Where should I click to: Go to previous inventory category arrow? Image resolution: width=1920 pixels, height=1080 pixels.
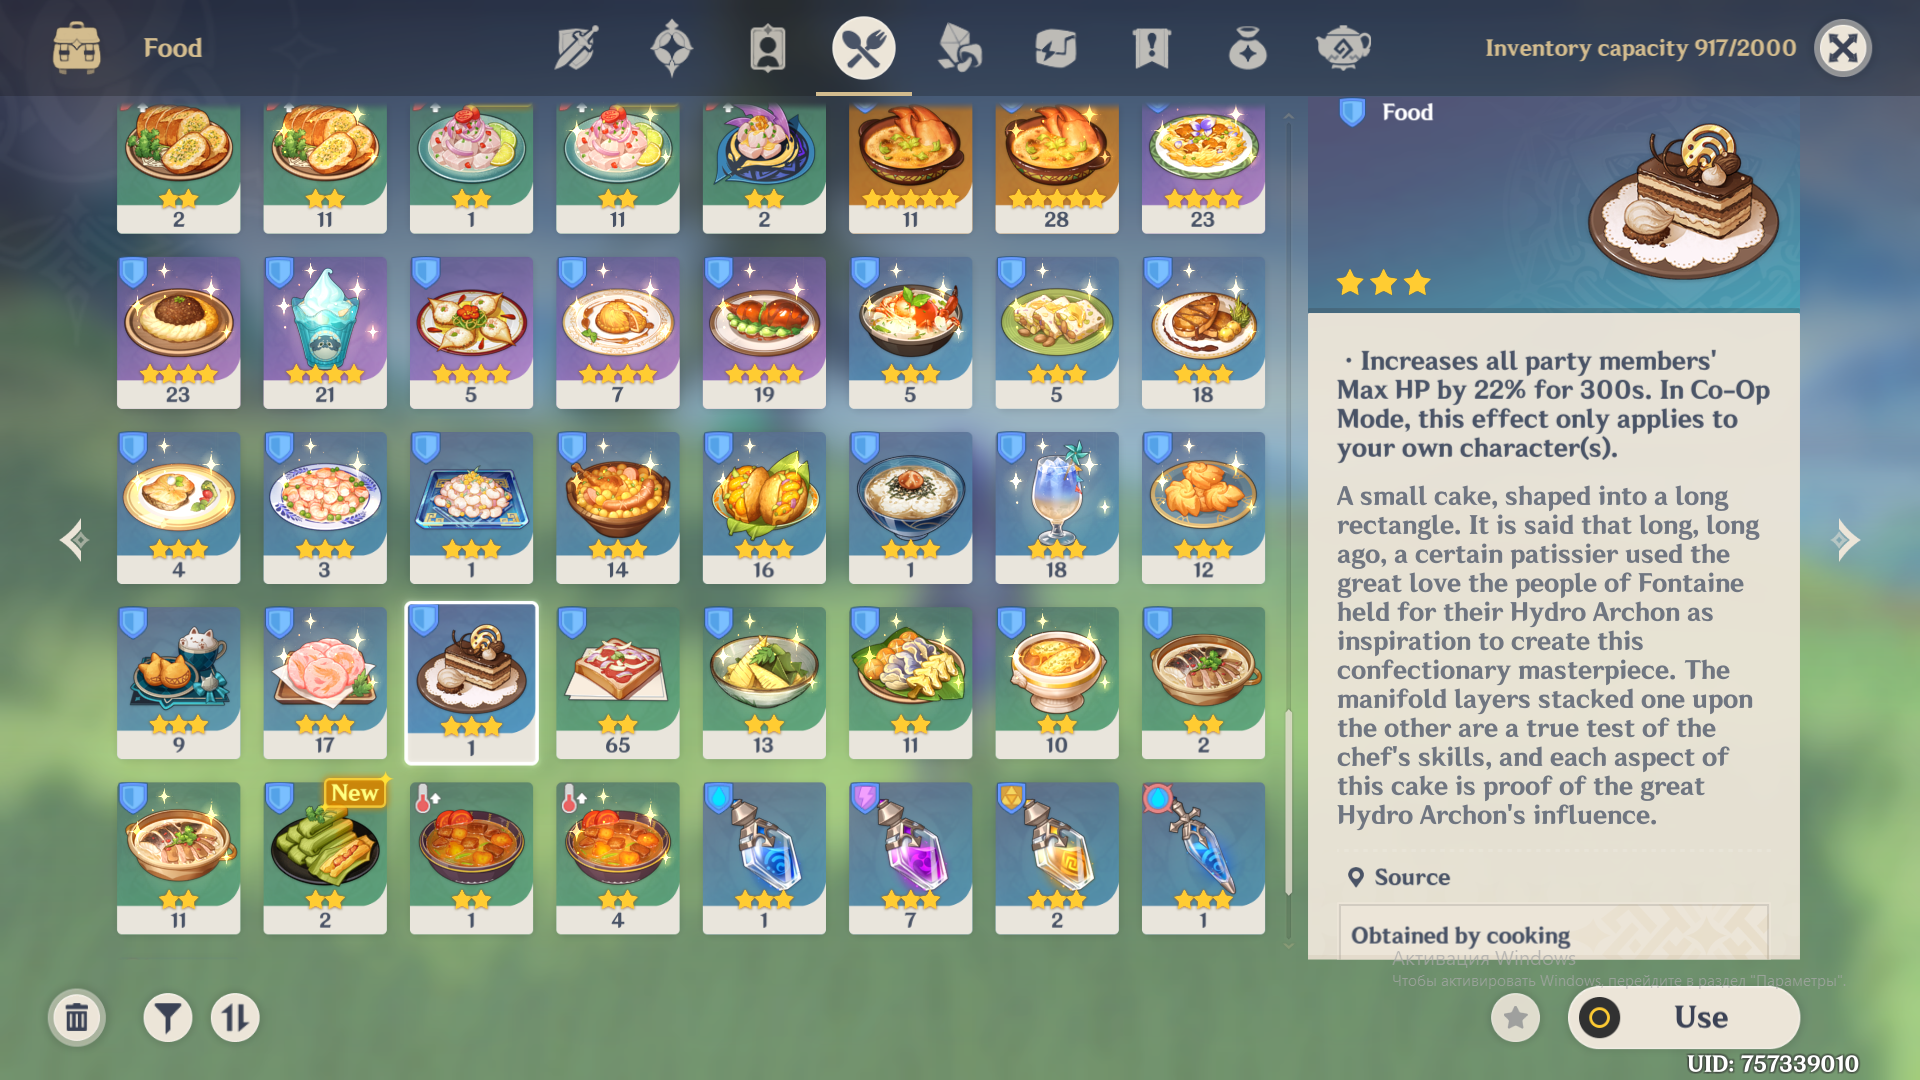click(x=75, y=540)
